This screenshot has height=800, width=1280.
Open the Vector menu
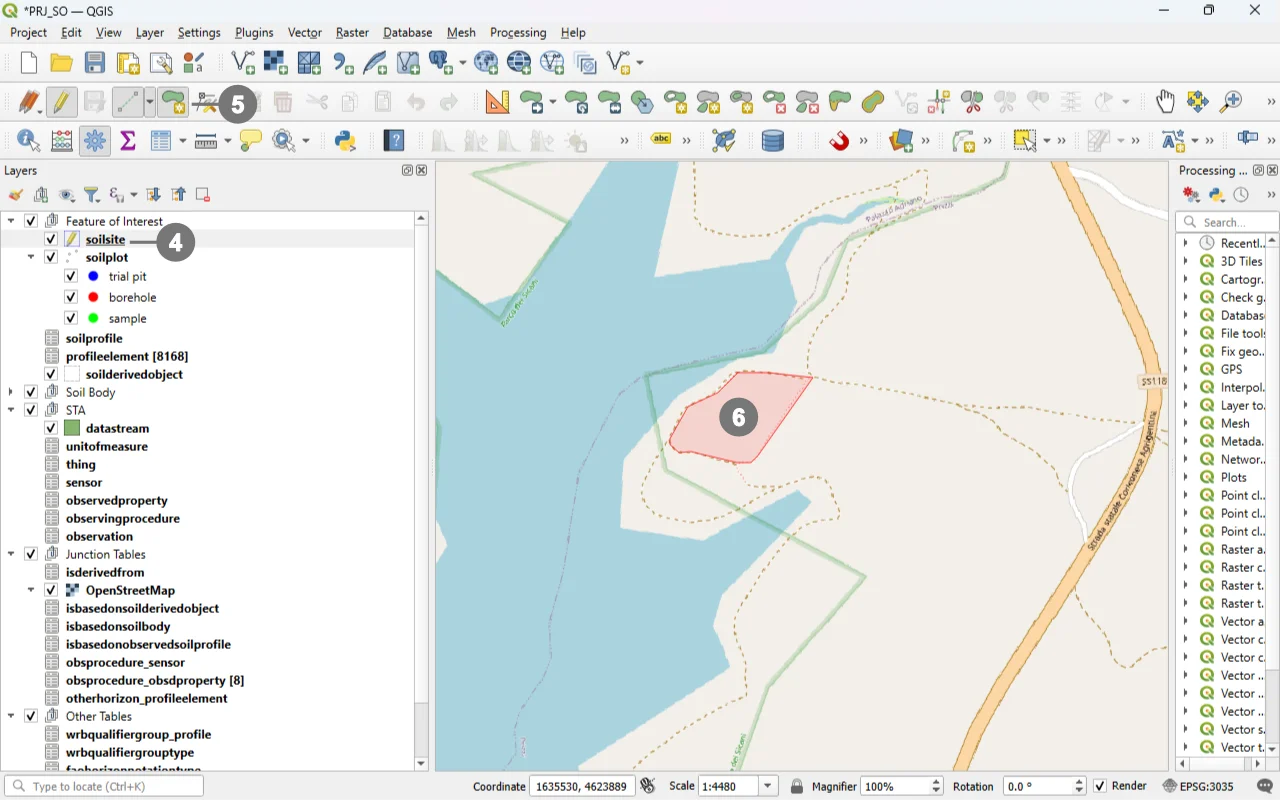point(304,33)
